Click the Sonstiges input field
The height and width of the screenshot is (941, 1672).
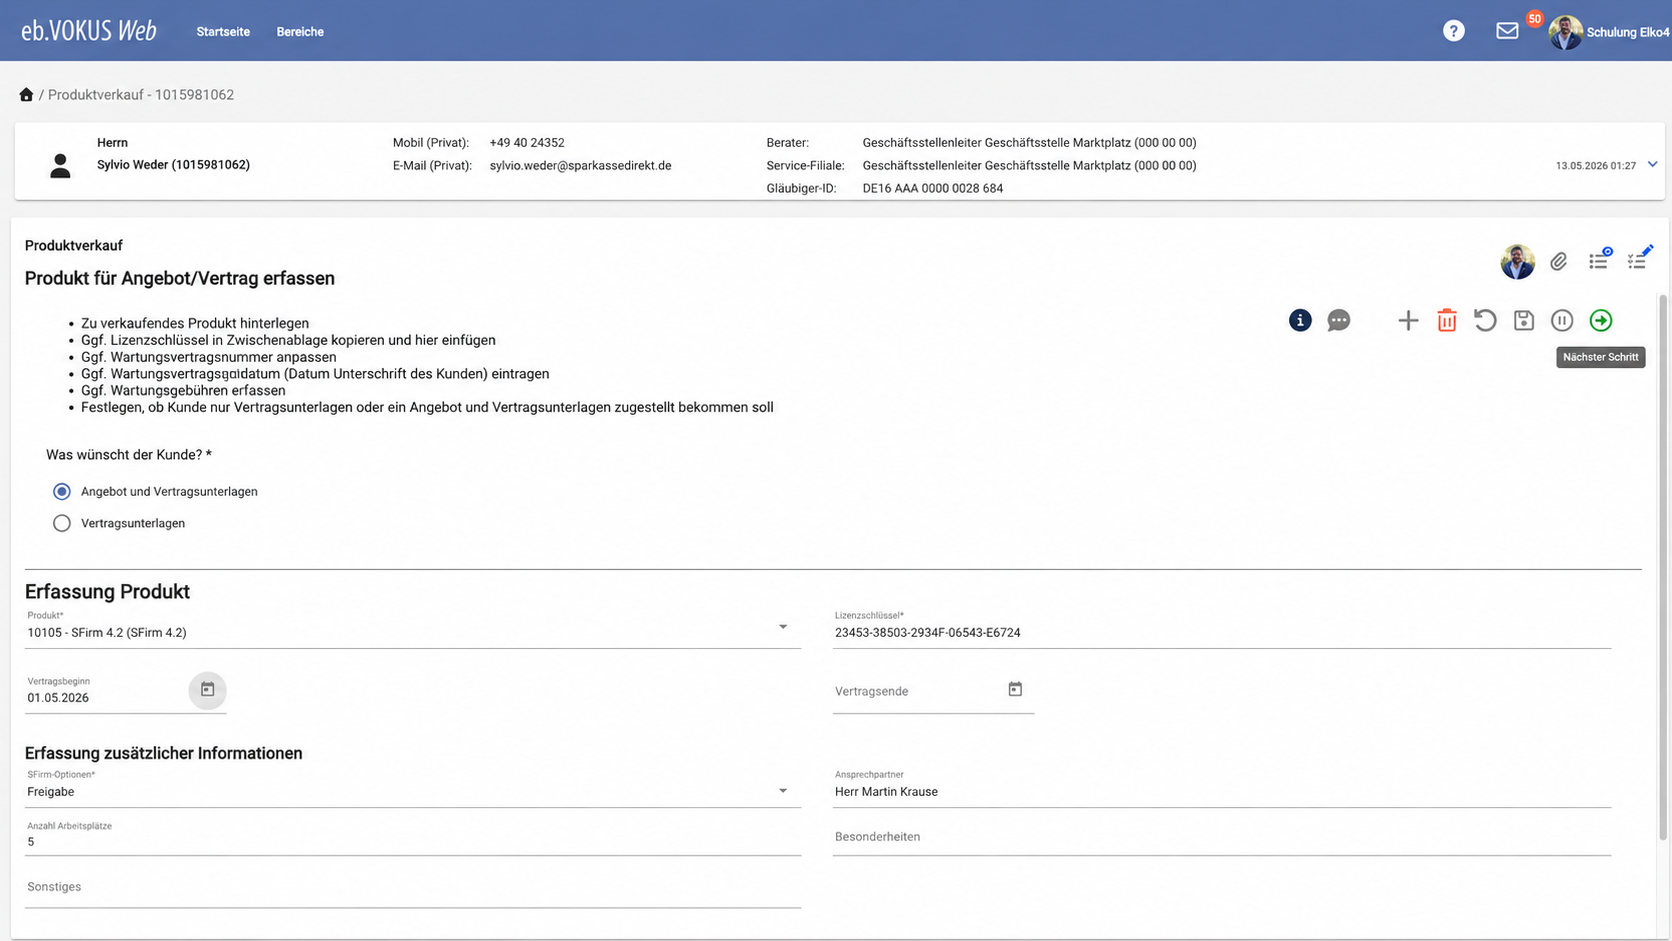[x=413, y=887]
